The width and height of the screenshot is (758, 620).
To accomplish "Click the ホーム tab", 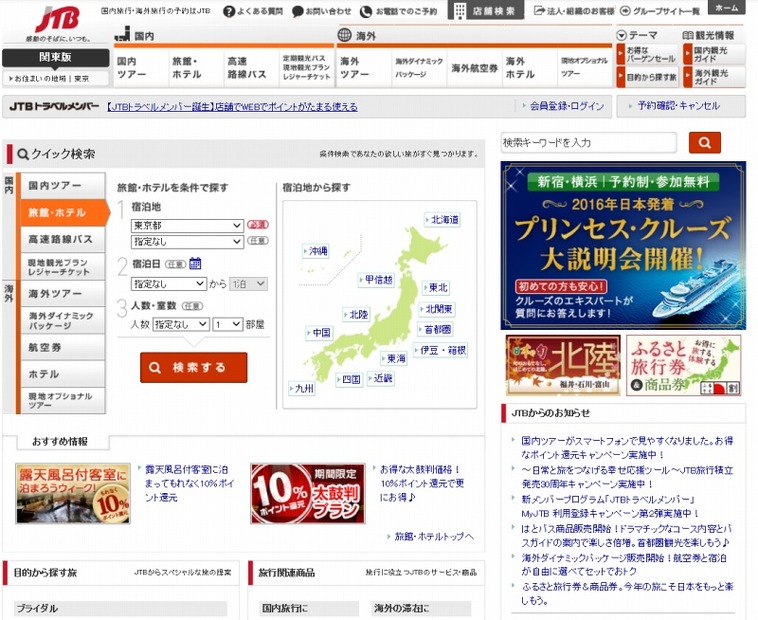I will (x=726, y=7).
